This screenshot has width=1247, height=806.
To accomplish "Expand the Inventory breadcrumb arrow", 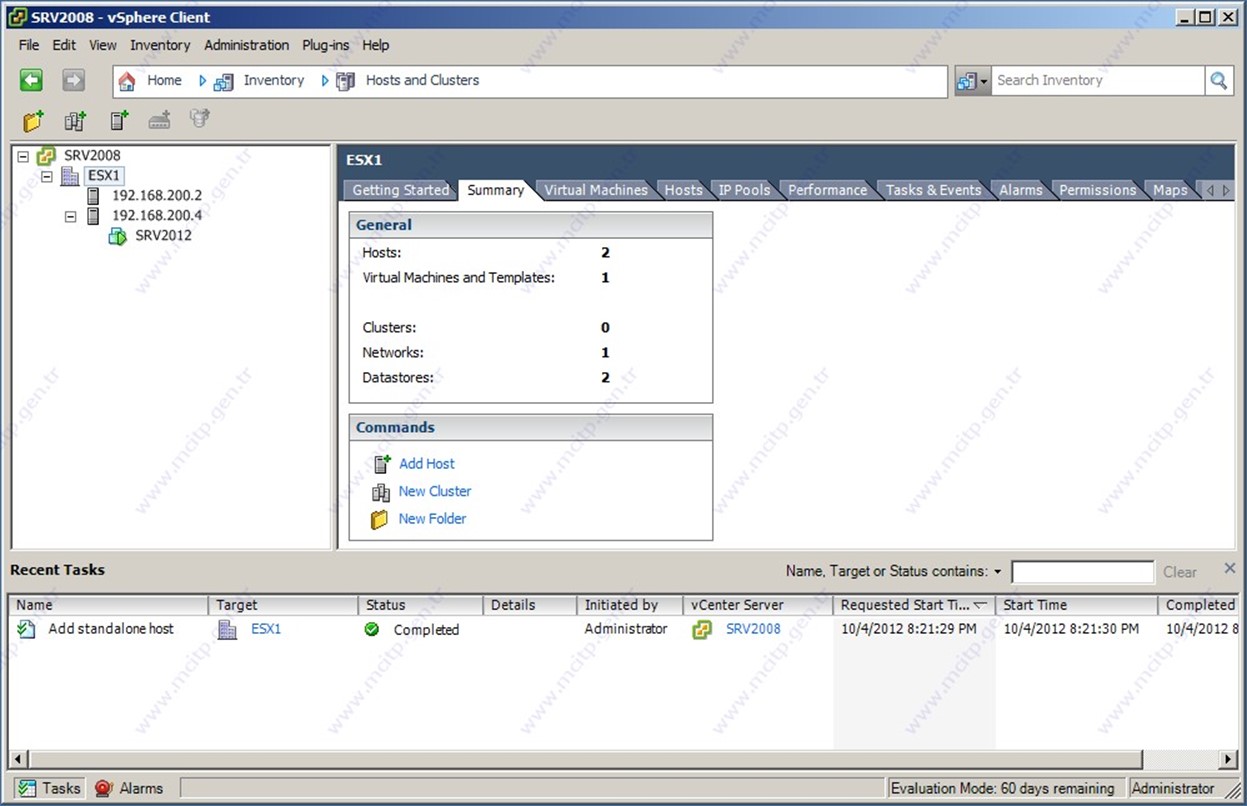I will [325, 81].
